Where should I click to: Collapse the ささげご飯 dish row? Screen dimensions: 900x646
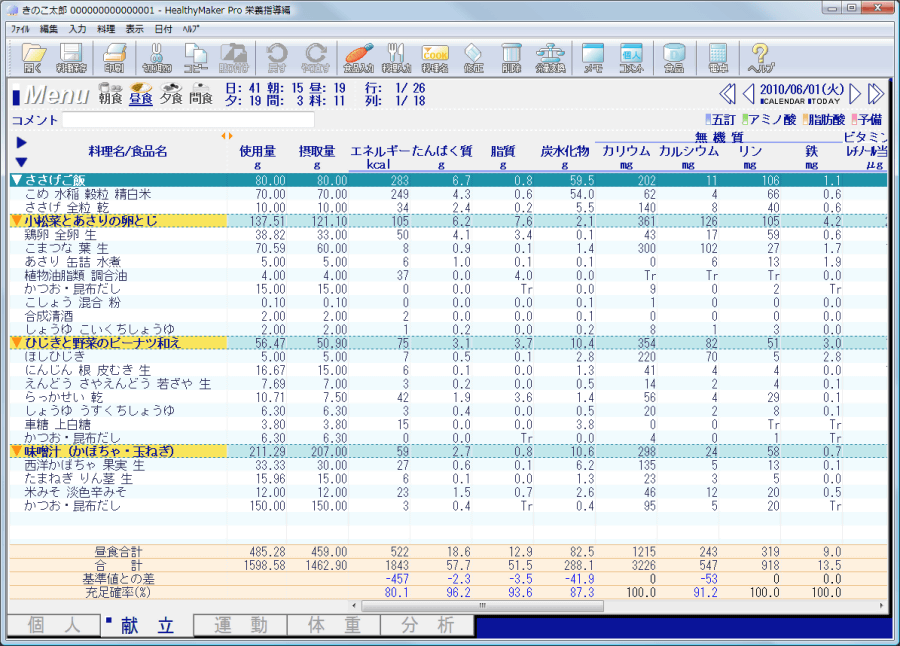(17, 180)
